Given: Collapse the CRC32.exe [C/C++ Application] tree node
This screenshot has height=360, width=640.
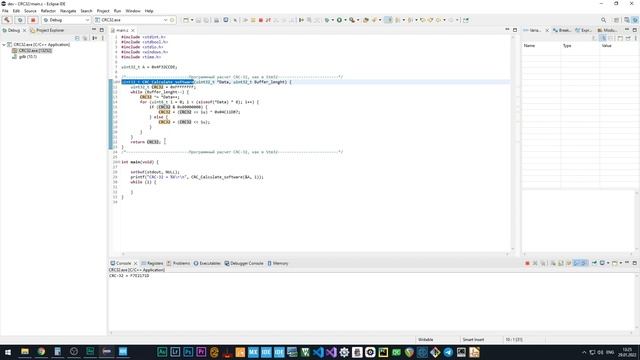Looking at the screenshot, I should (x=4, y=44).
